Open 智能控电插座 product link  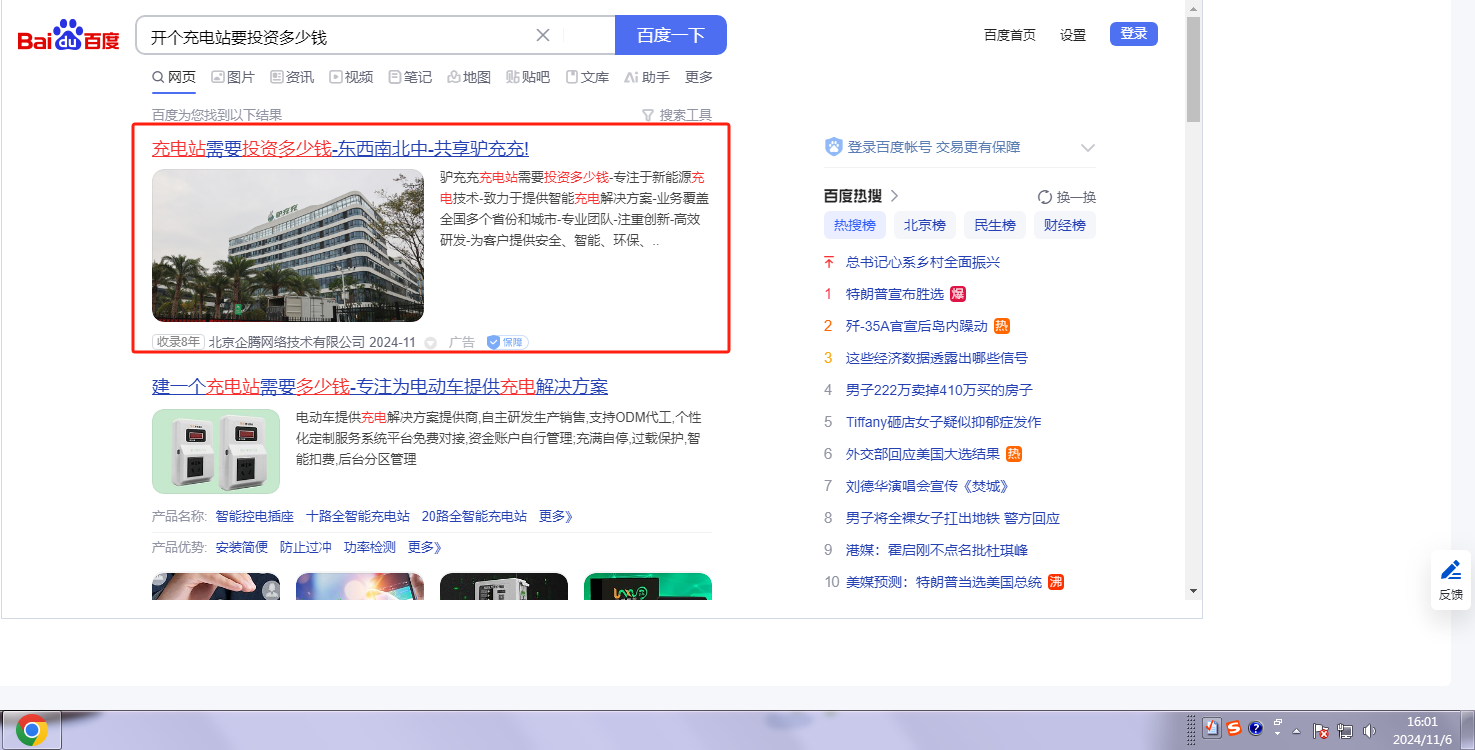pos(255,516)
